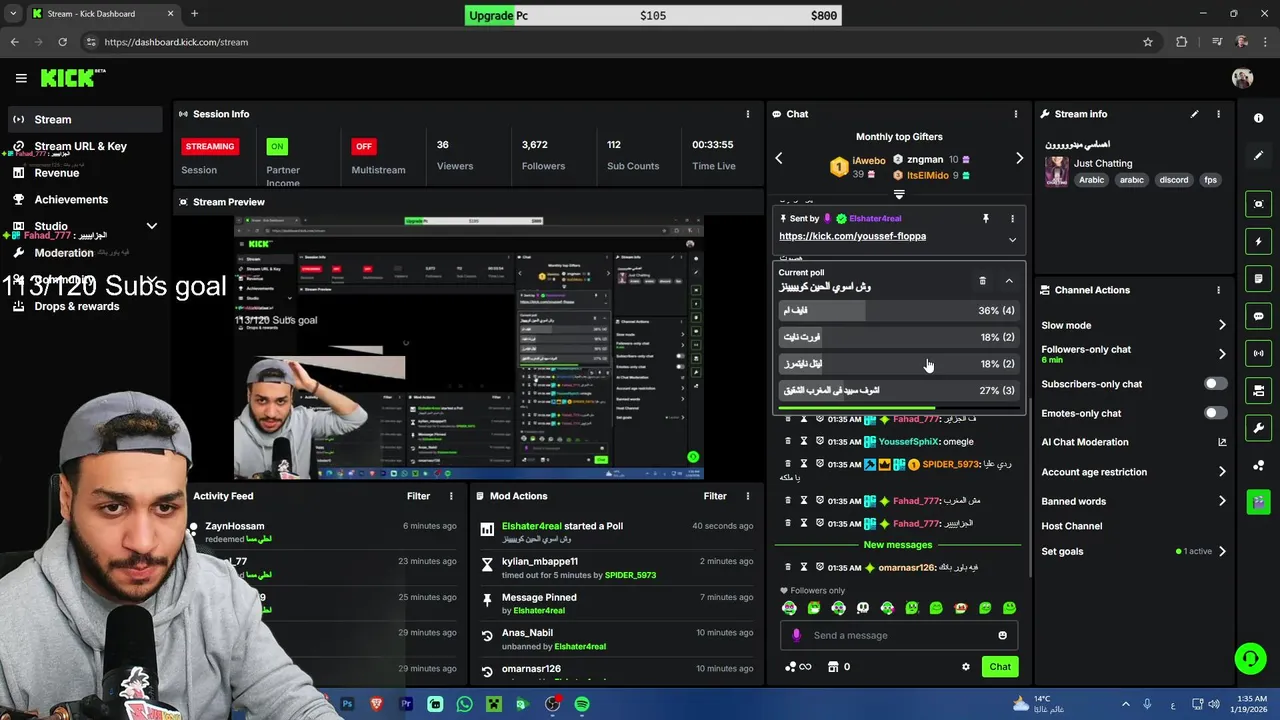Show next top gifters with right arrow
Viewport: 1280px width, 720px height.
tap(1019, 158)
